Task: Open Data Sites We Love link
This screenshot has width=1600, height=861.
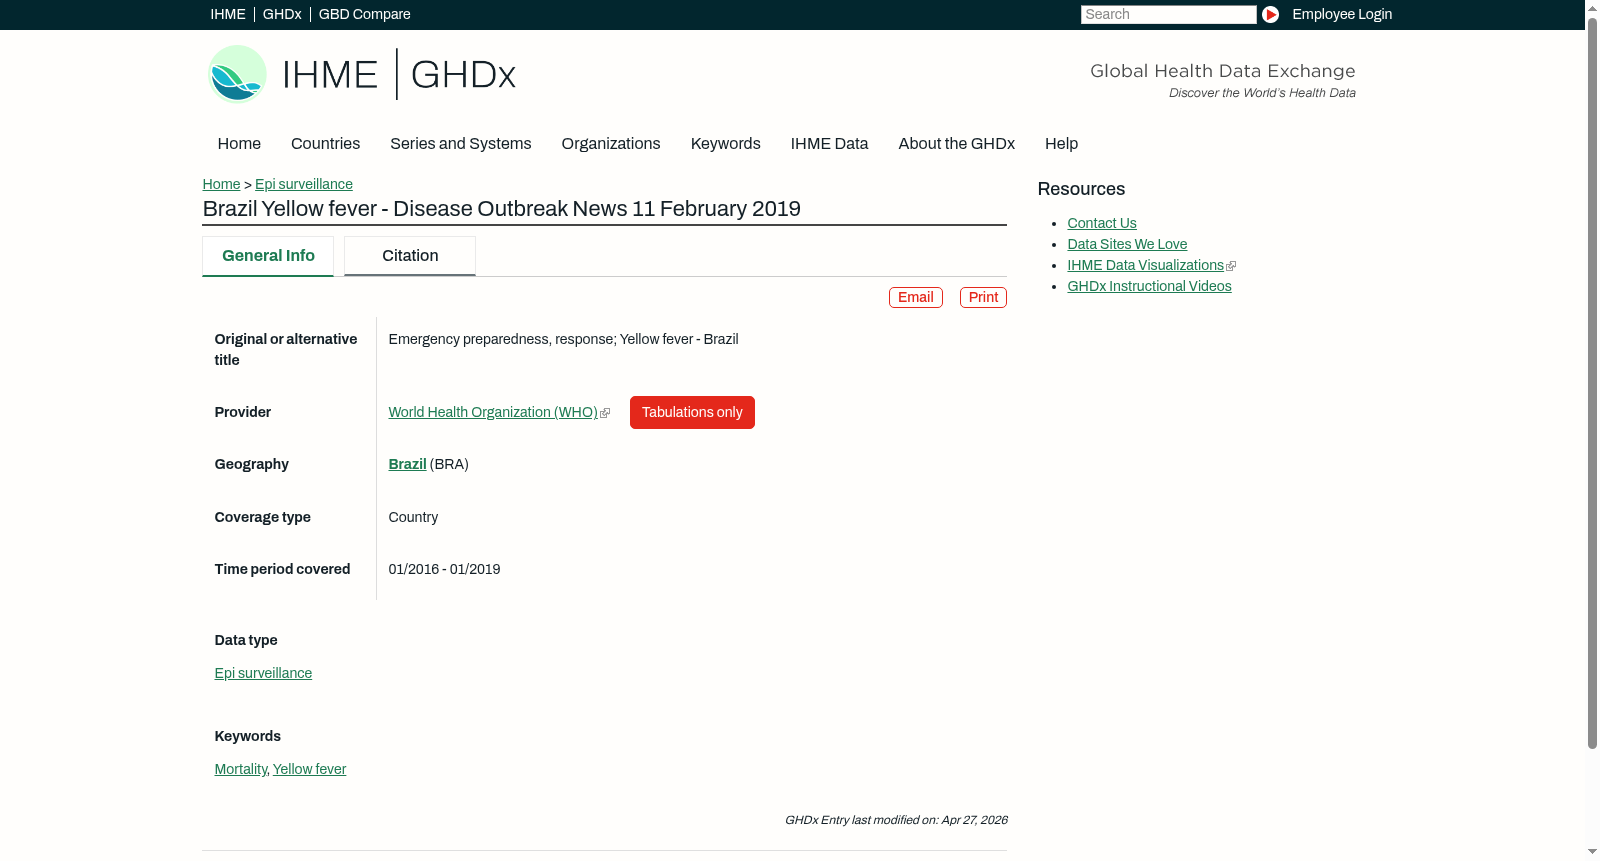Action: tap(1127, 244)
